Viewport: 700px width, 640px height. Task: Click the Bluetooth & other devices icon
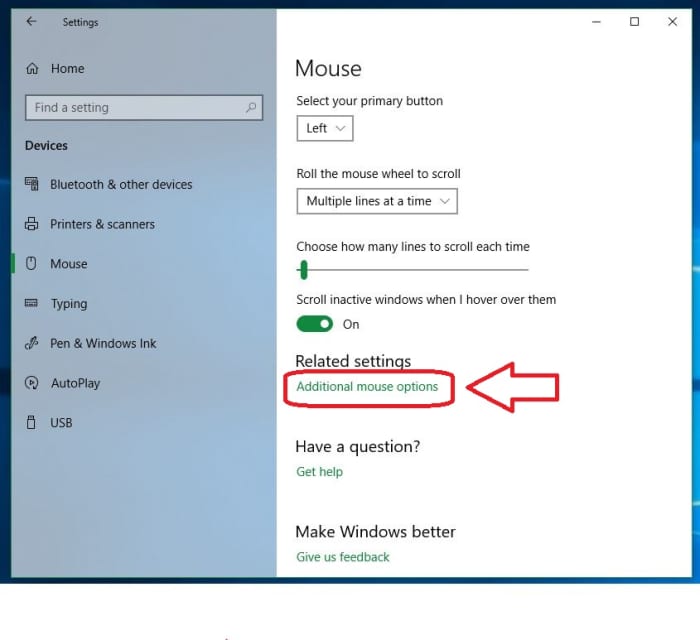[x=31, y=184]
